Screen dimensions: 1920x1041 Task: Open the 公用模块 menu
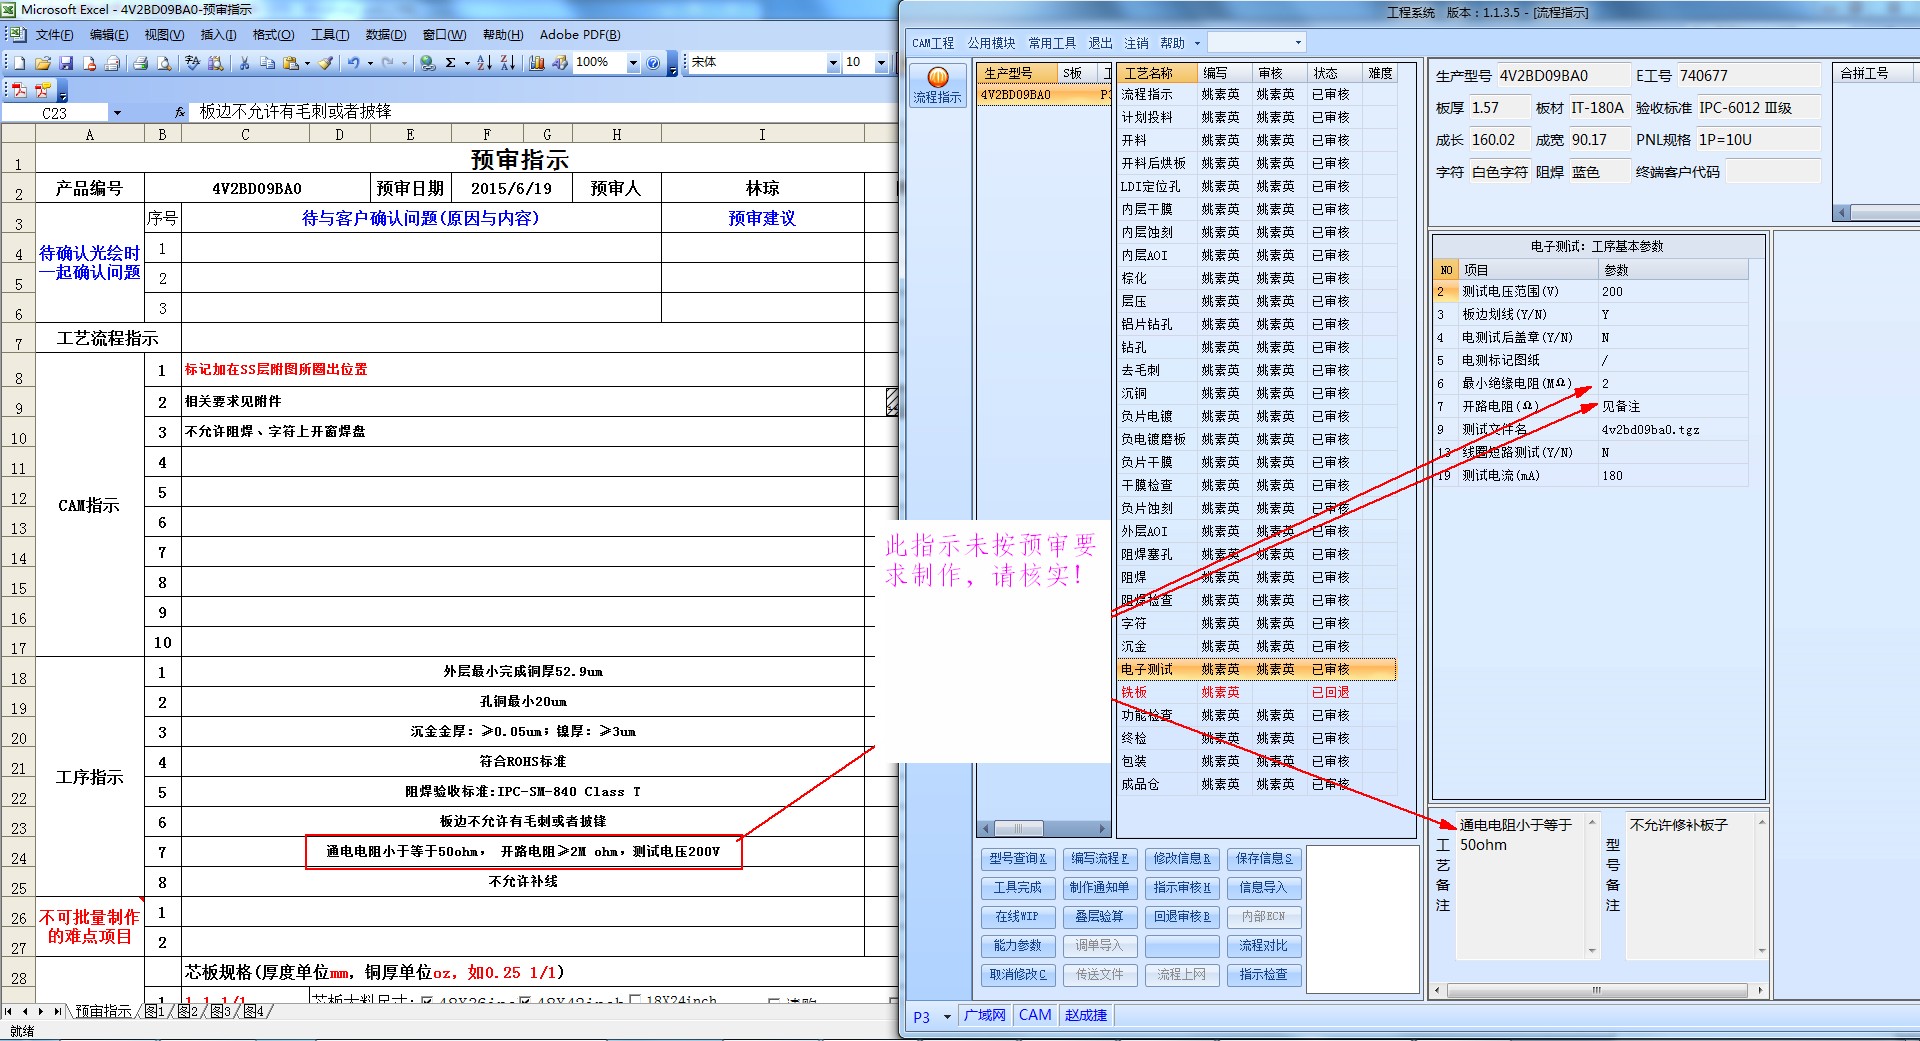pos(991,43)
